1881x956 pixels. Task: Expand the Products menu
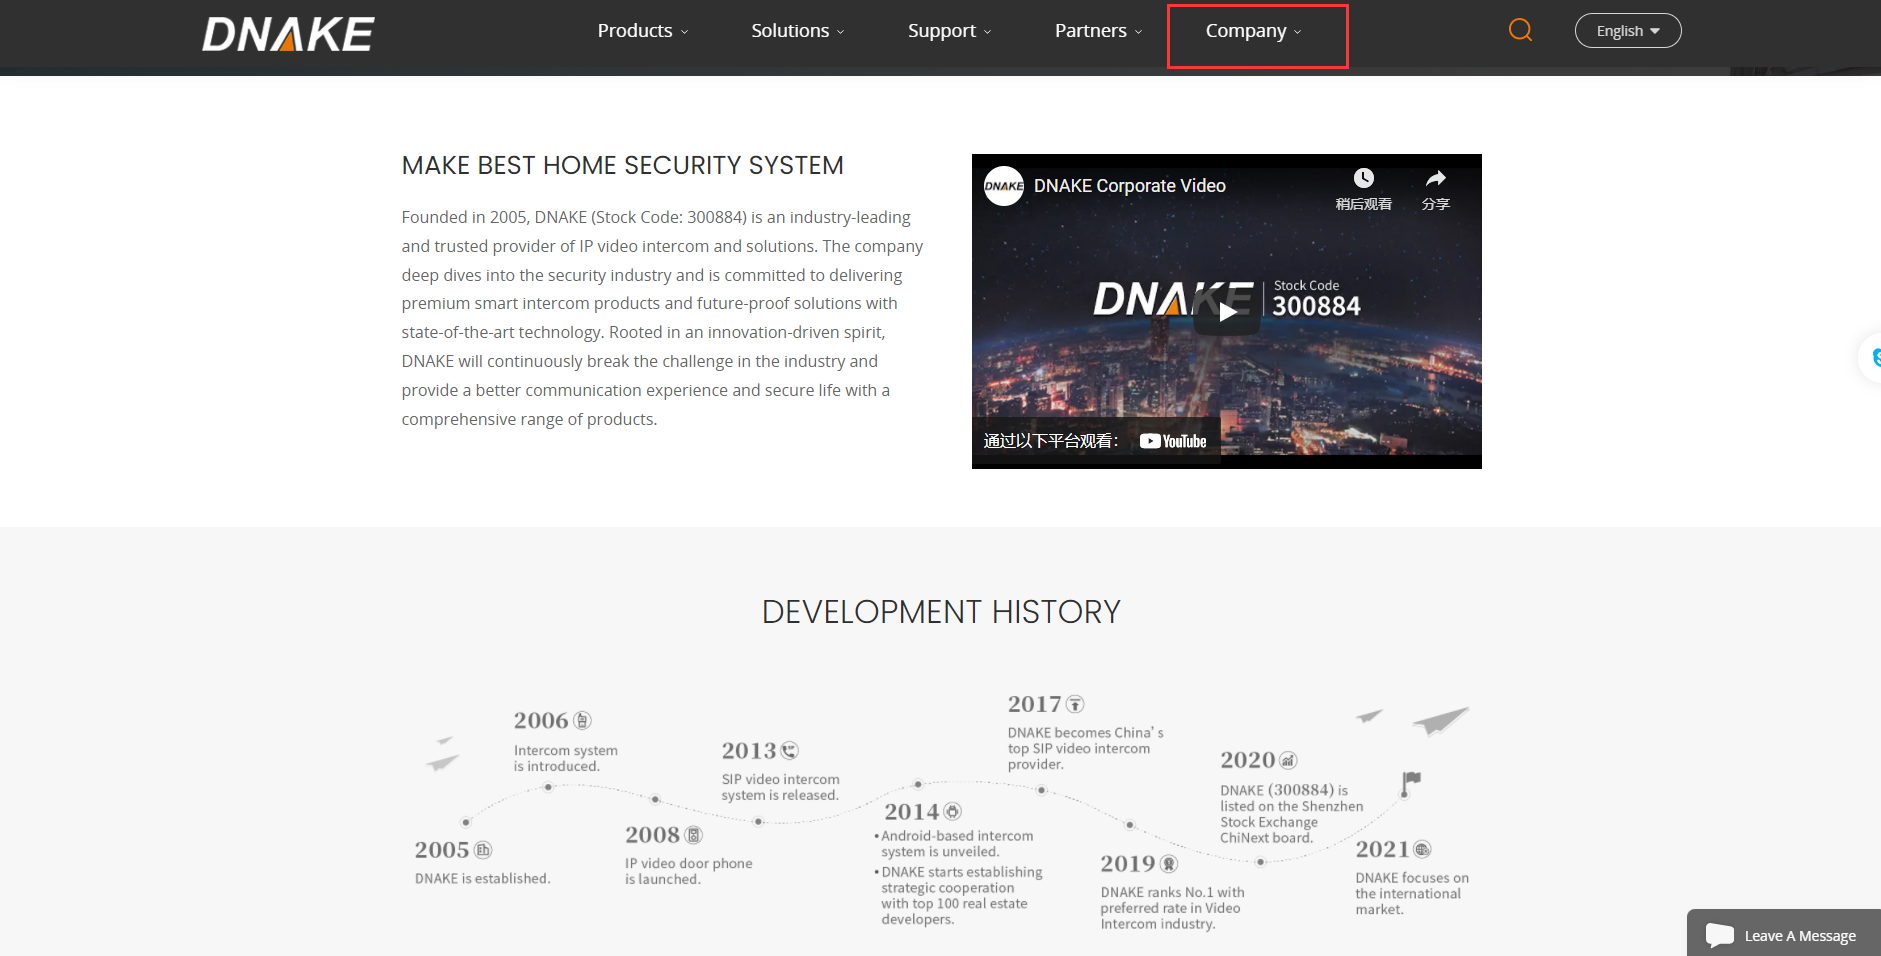point(642,31)
